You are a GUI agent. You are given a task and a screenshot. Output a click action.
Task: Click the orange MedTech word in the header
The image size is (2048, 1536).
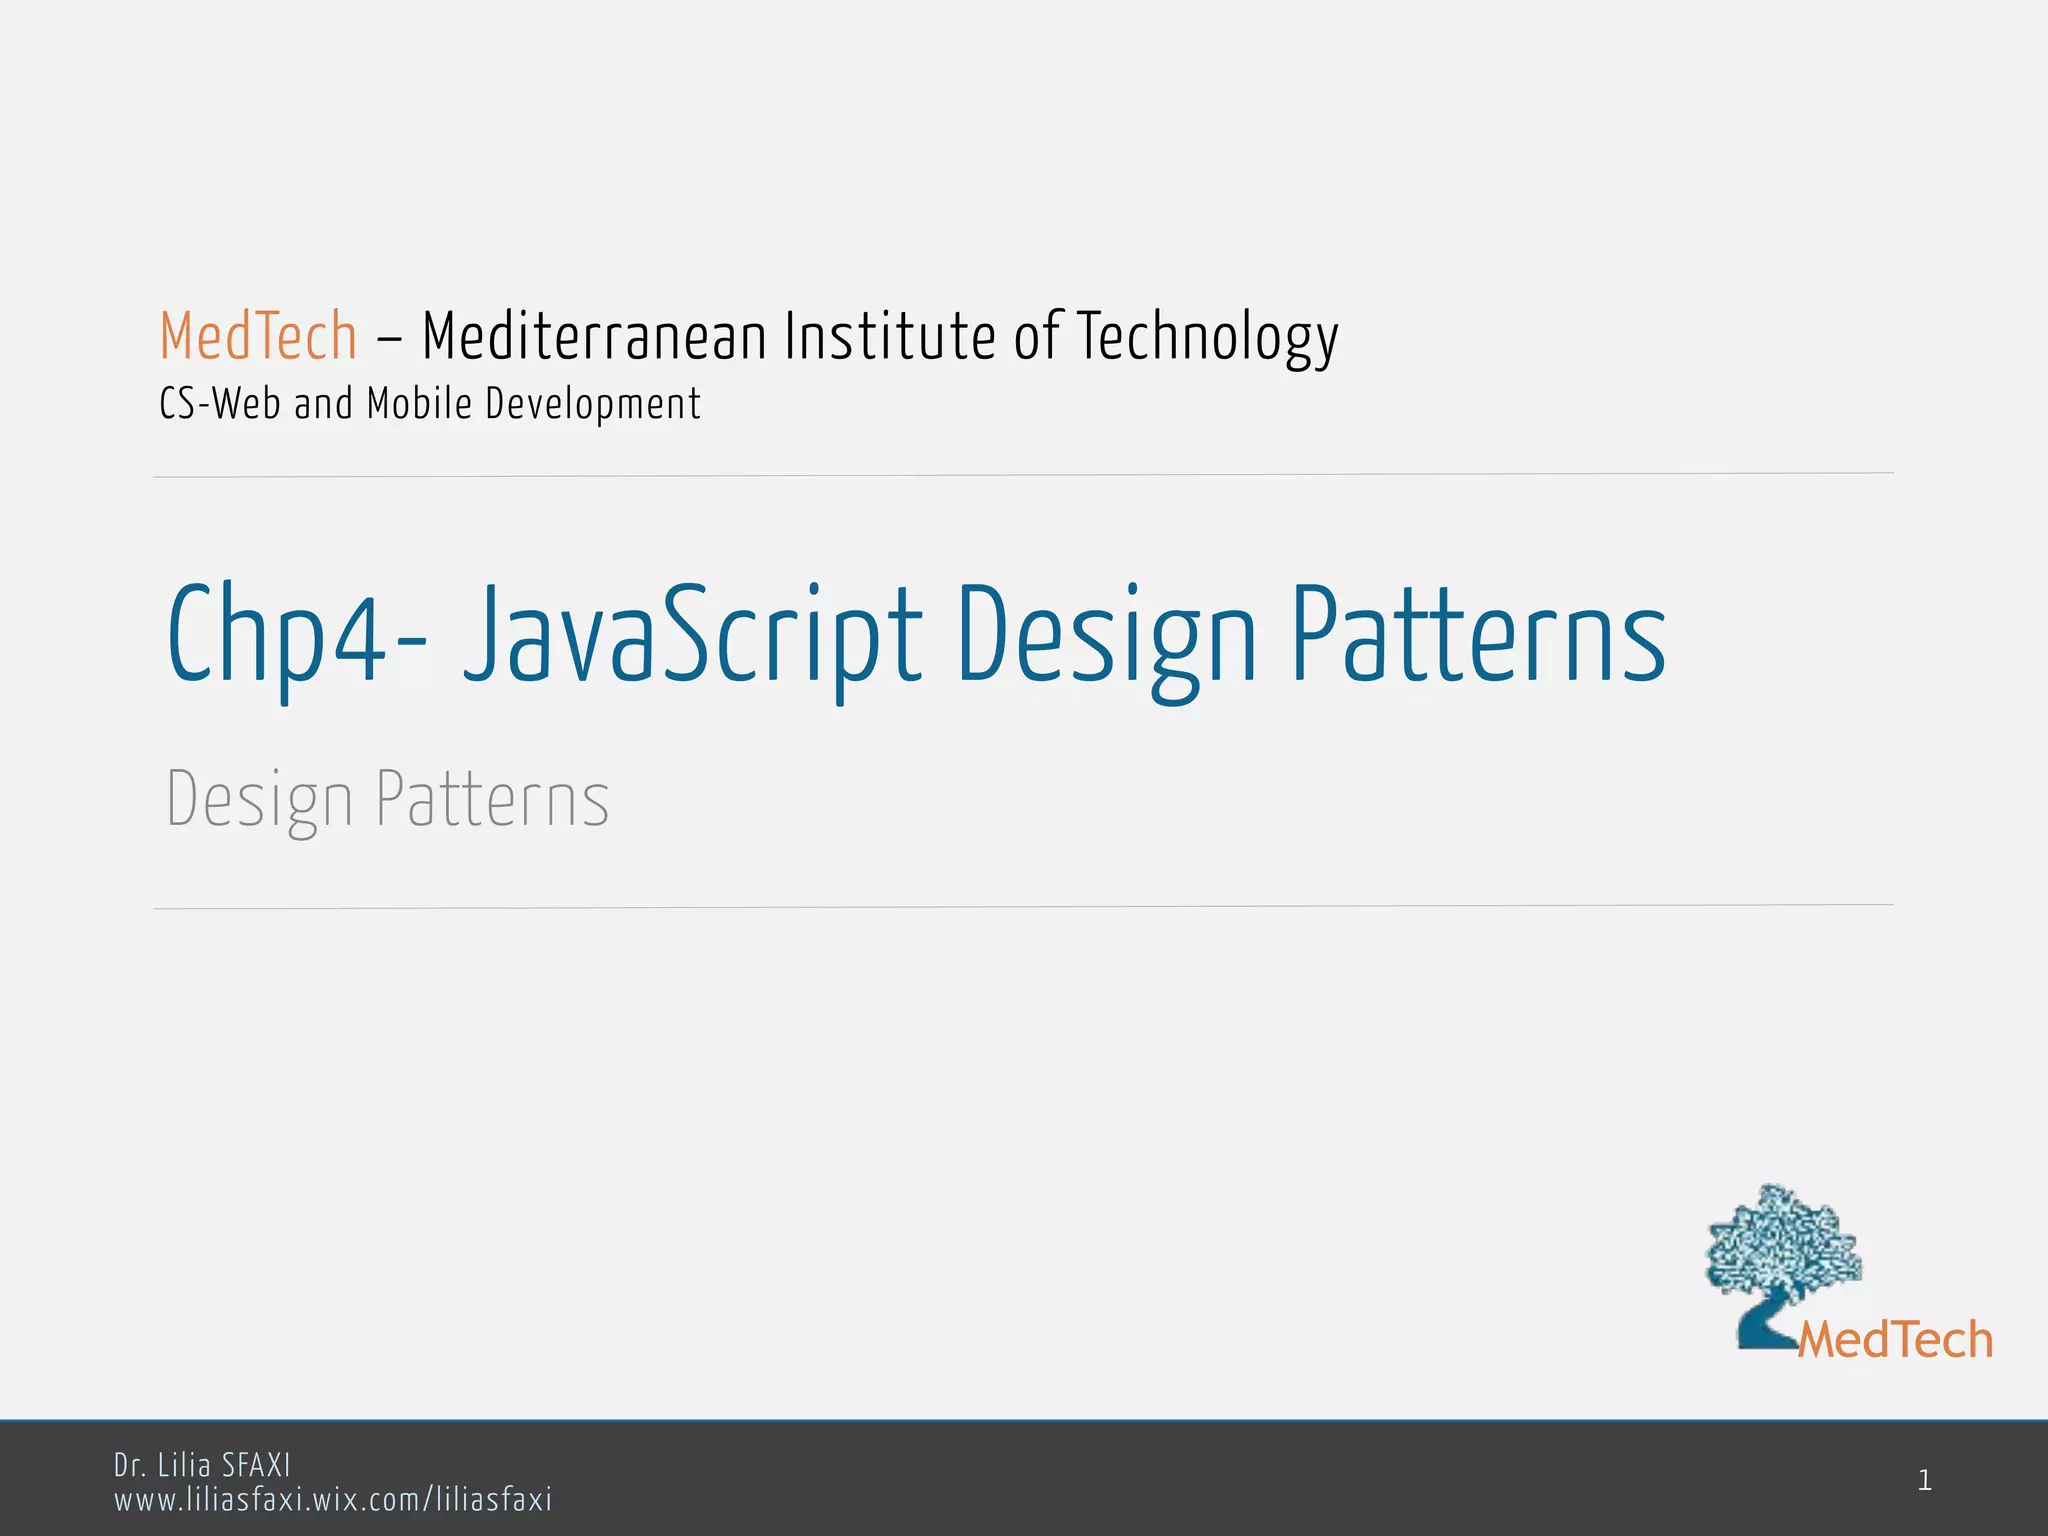(258, 336)
